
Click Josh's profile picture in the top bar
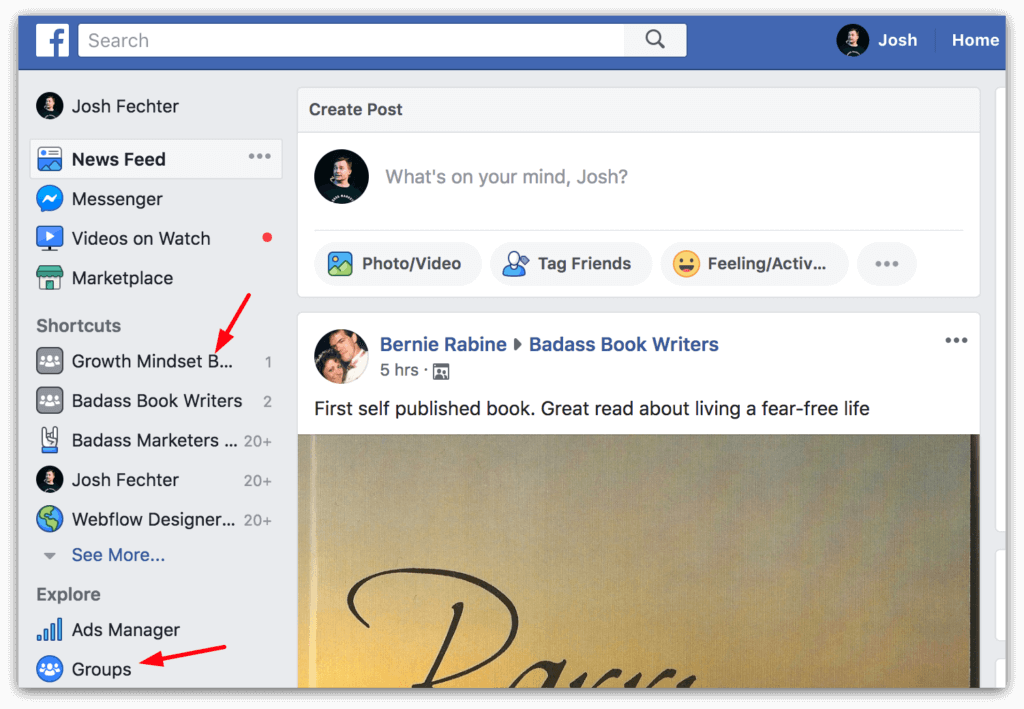tap(852, 40)
